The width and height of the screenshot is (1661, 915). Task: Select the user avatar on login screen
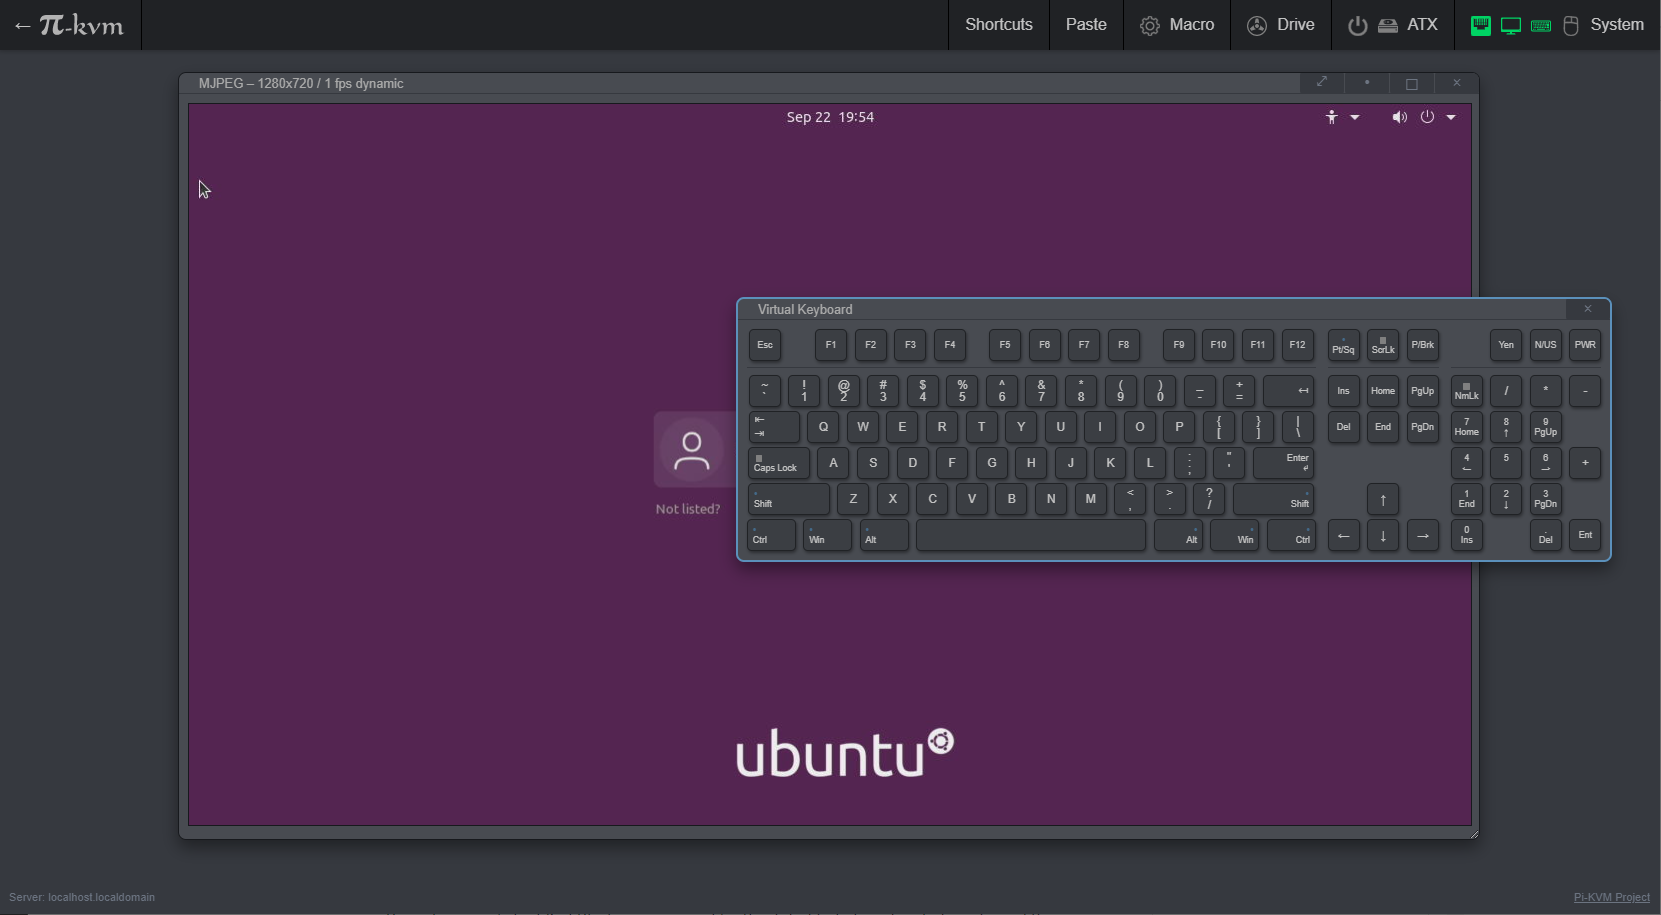(x=691, y=450)
